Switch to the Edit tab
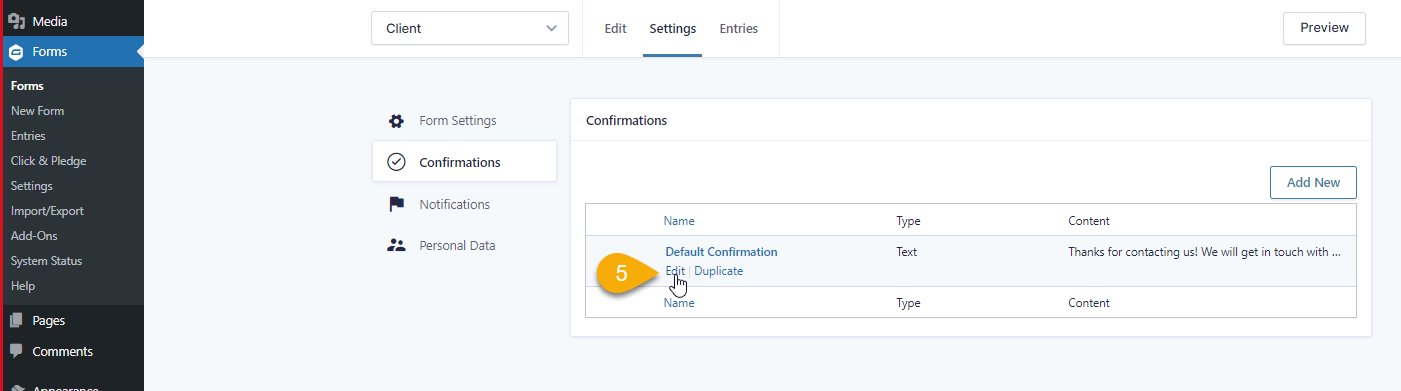The width and height of the screenshot is (1401, 391). click(x=615, y=29)
